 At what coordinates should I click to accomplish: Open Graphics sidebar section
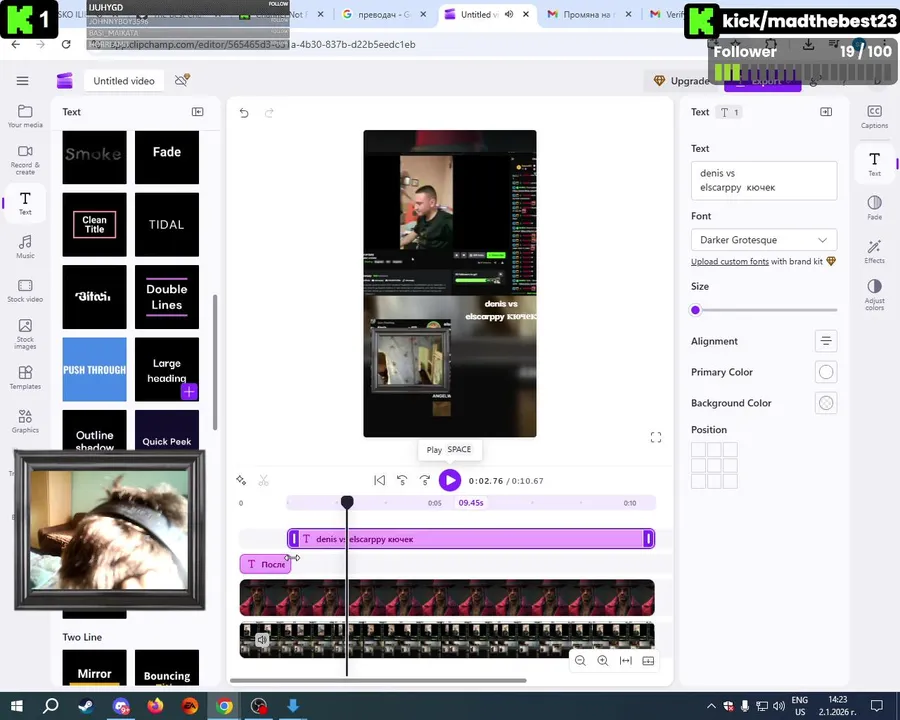coord(25,421)
